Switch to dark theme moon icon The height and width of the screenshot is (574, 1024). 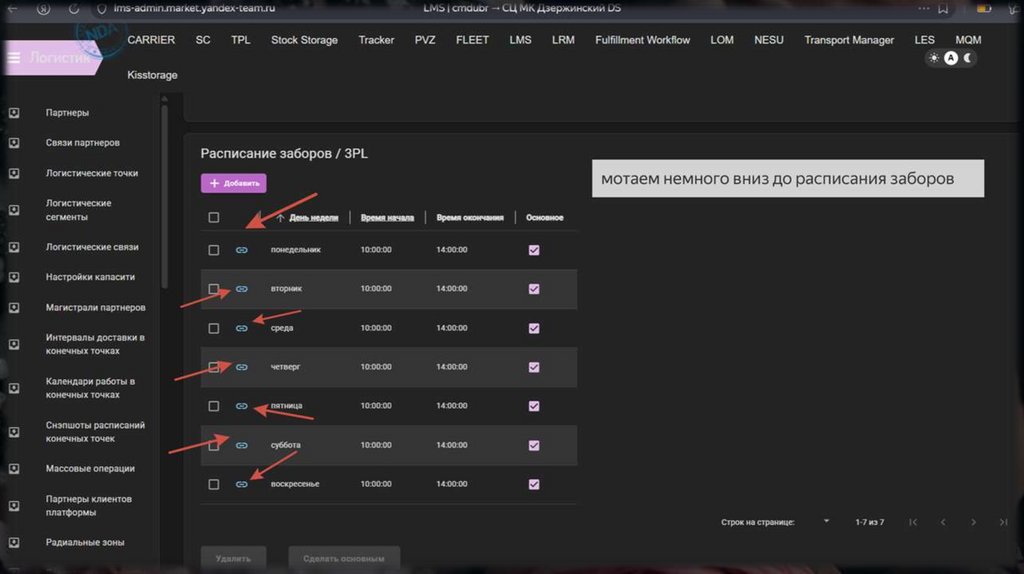pos(968,58)
